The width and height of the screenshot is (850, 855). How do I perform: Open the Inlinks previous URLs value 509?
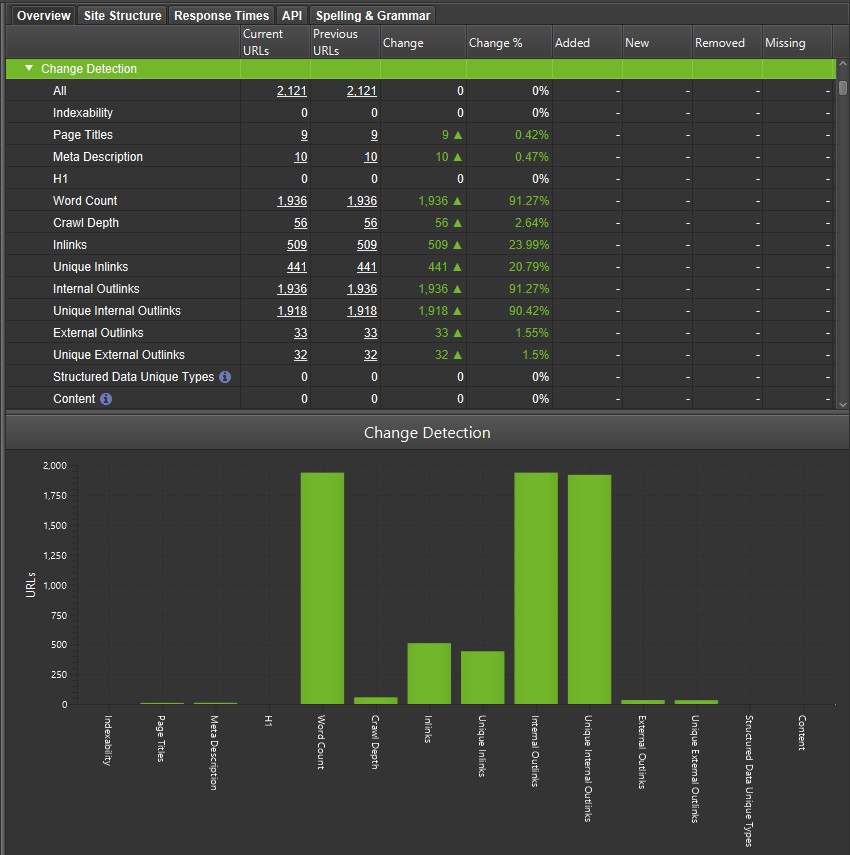(x=363, y=245)
